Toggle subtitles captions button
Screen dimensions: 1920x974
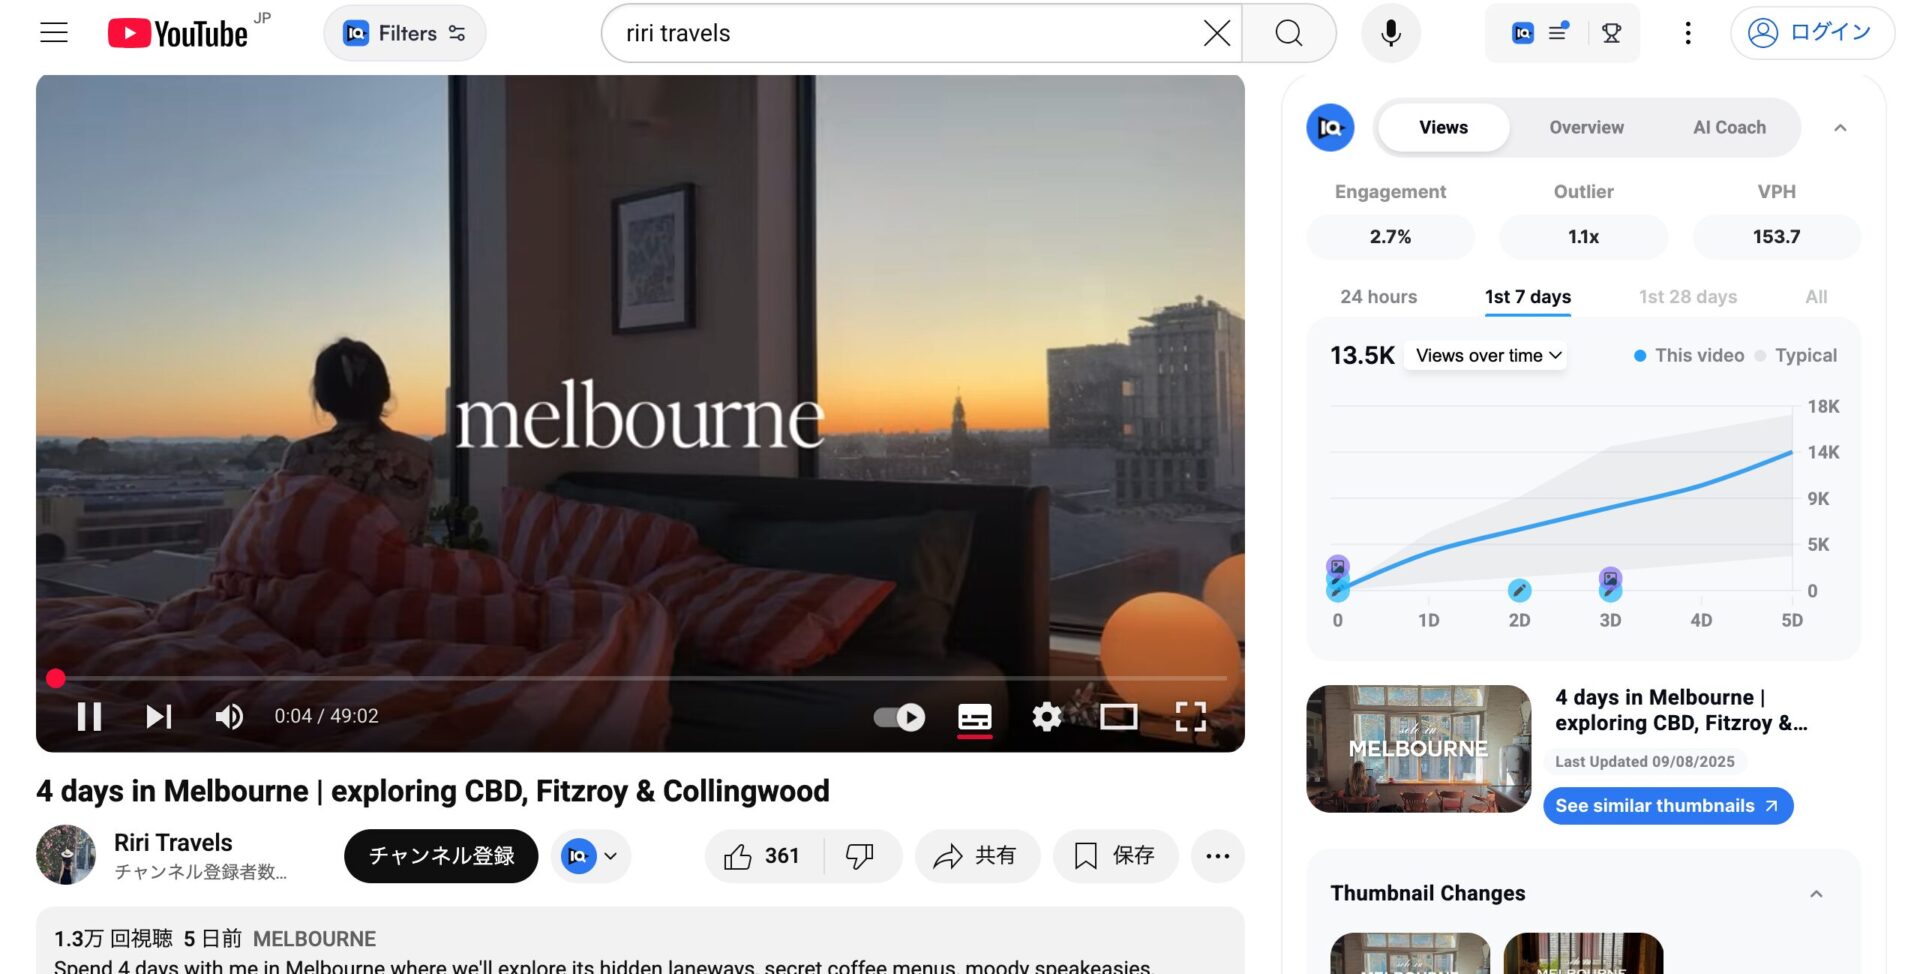click(x=975, y=717)
